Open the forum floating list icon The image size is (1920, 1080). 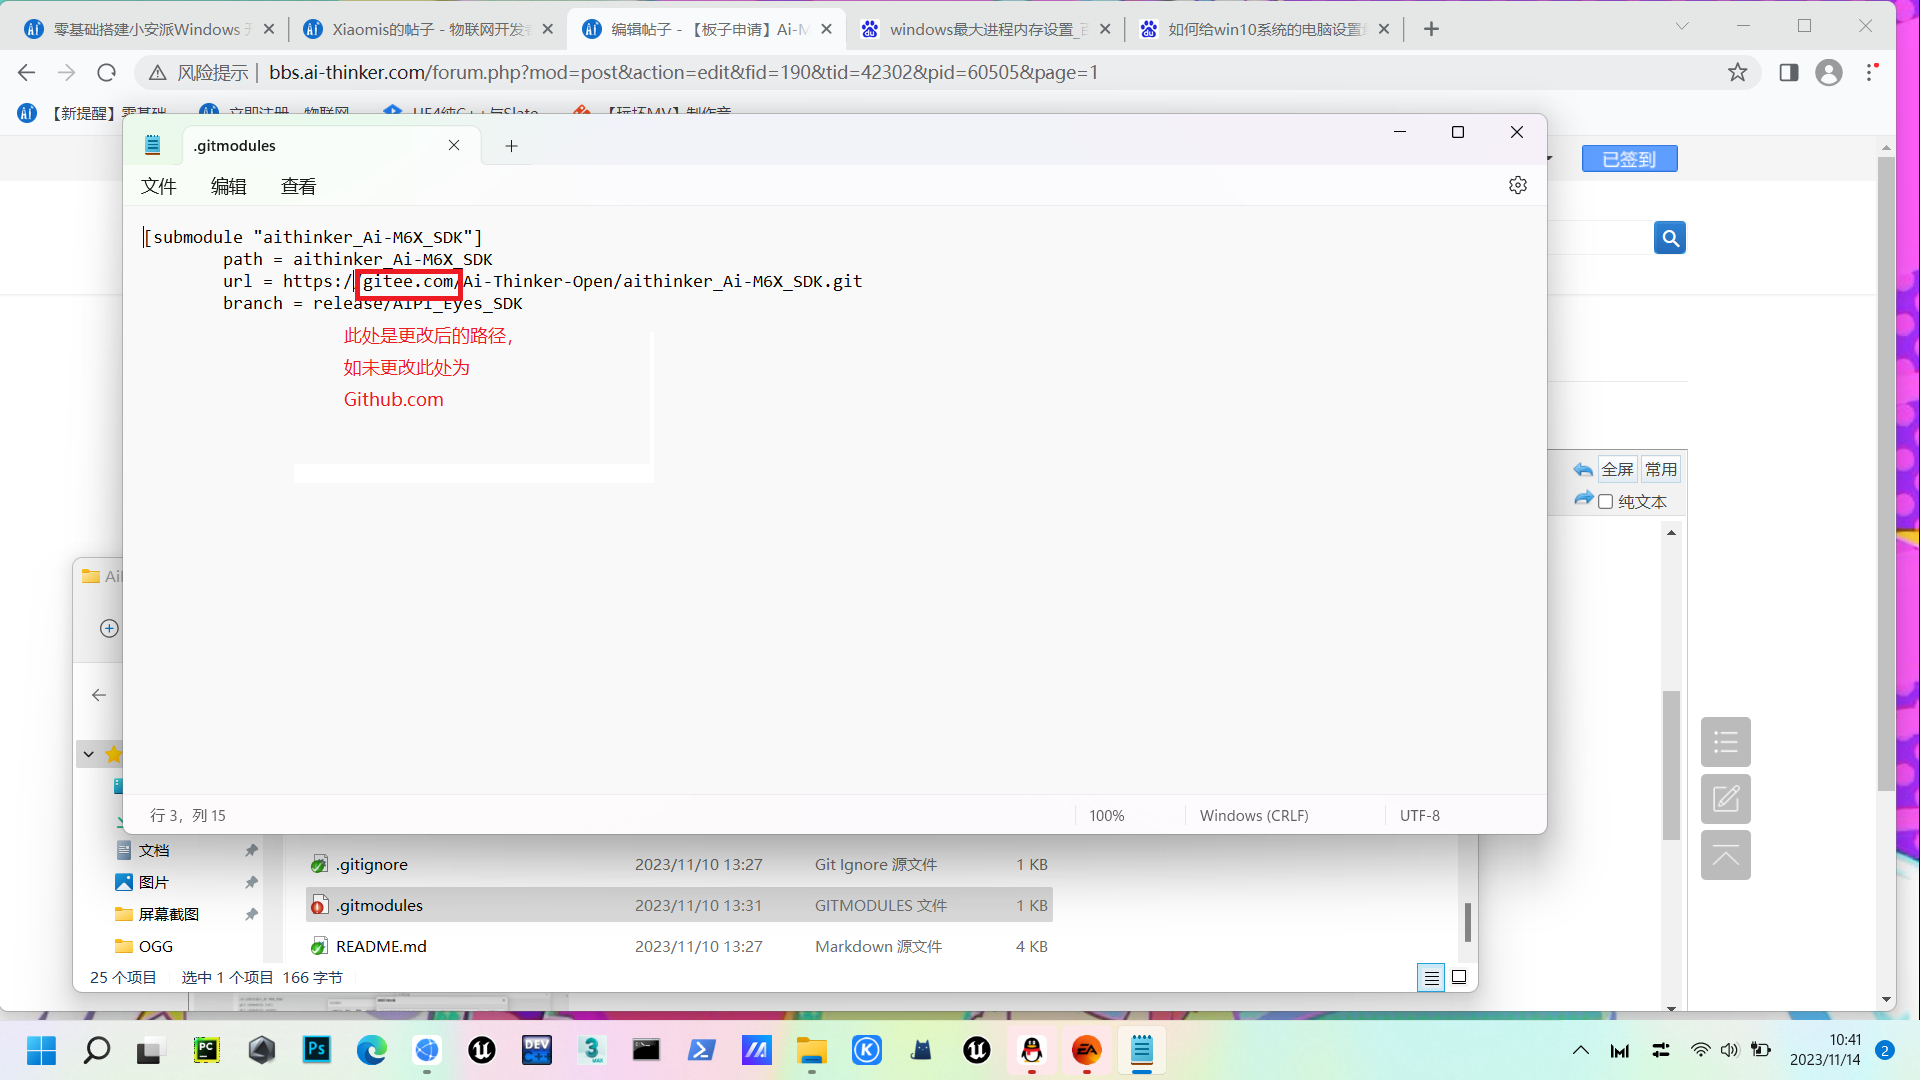point(1725,742)
